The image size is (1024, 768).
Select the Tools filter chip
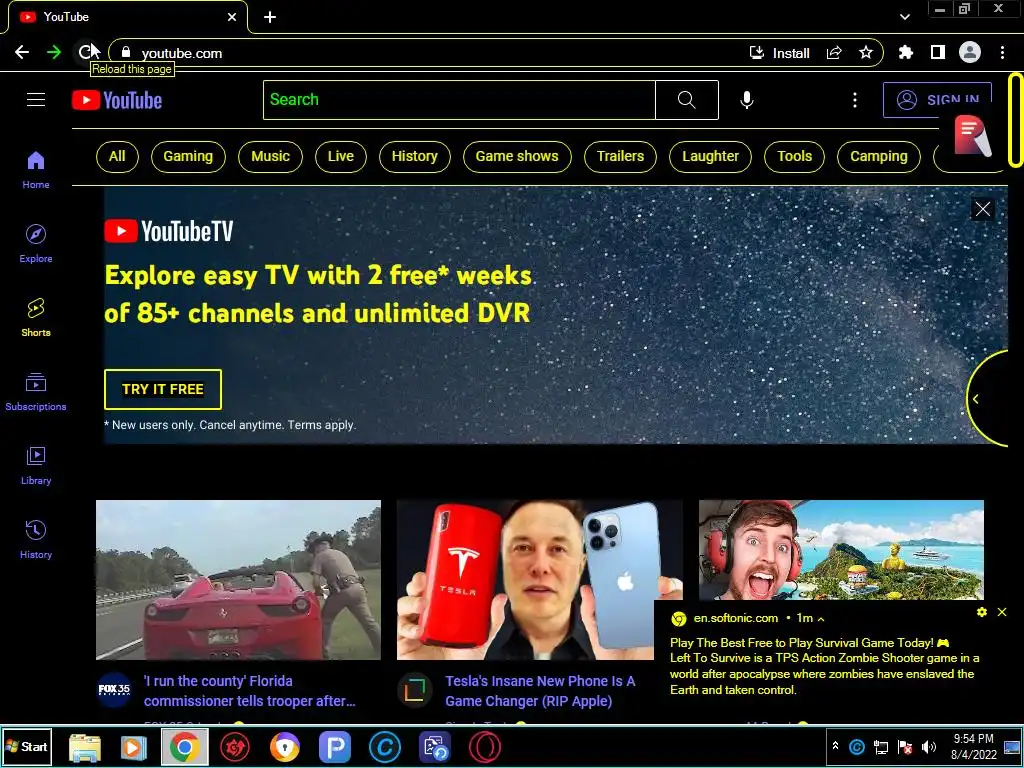(x=795, y=157)
